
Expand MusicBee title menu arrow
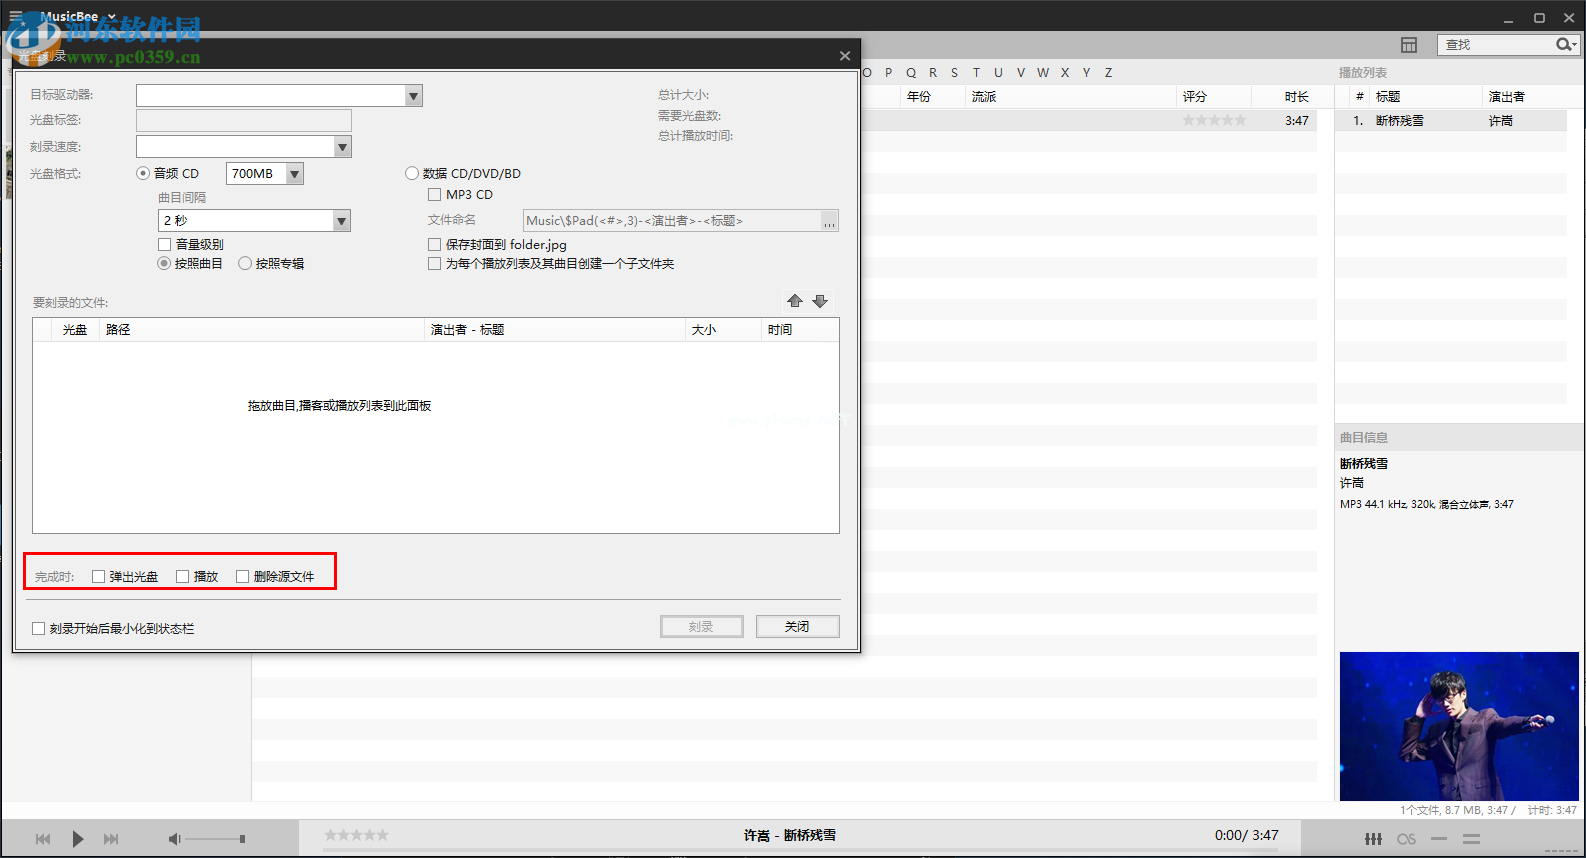pos(111,16)
